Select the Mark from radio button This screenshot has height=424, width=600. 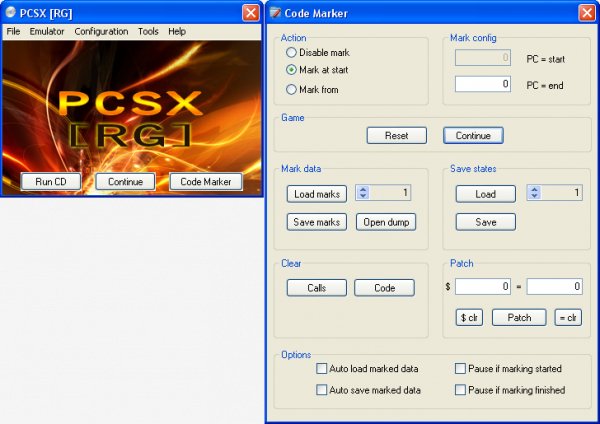pos(291,90)
